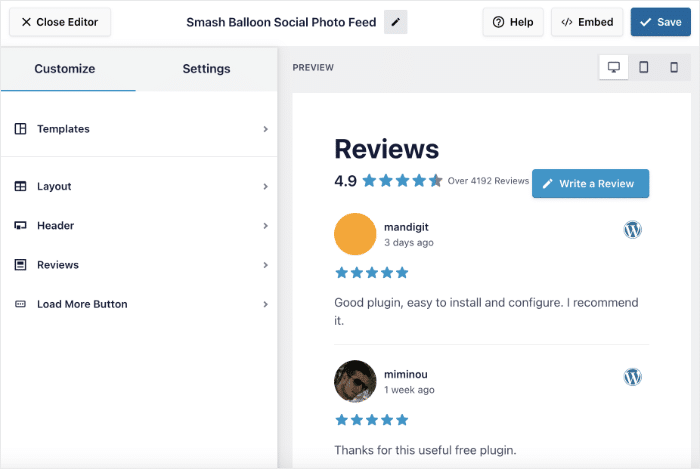Image resolution: width=700 pixels, height=469 pixels.
Task: Click the "Good plugin, easy to install" review text
Action: pyautogui.click(x=486, y=311)
